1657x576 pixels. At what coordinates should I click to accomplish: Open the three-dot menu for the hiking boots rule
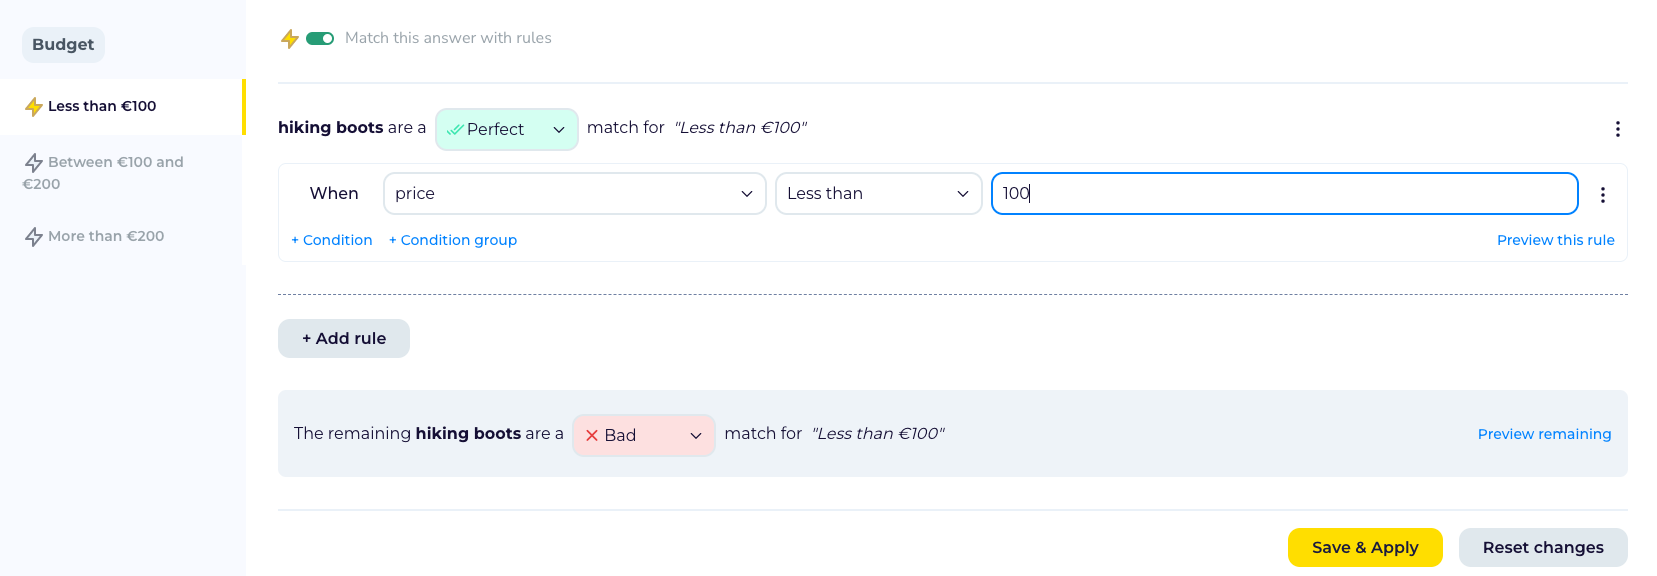coord(1617,129)
